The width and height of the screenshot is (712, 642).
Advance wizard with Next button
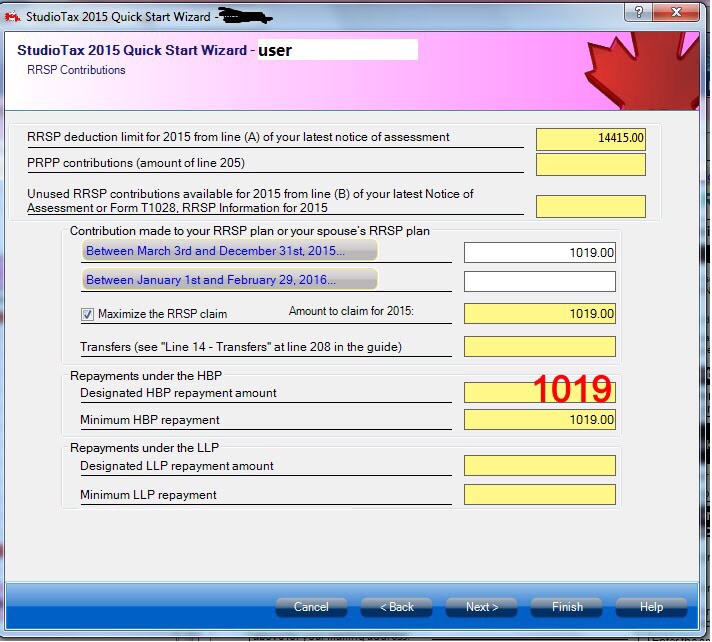tap(481, 607)
